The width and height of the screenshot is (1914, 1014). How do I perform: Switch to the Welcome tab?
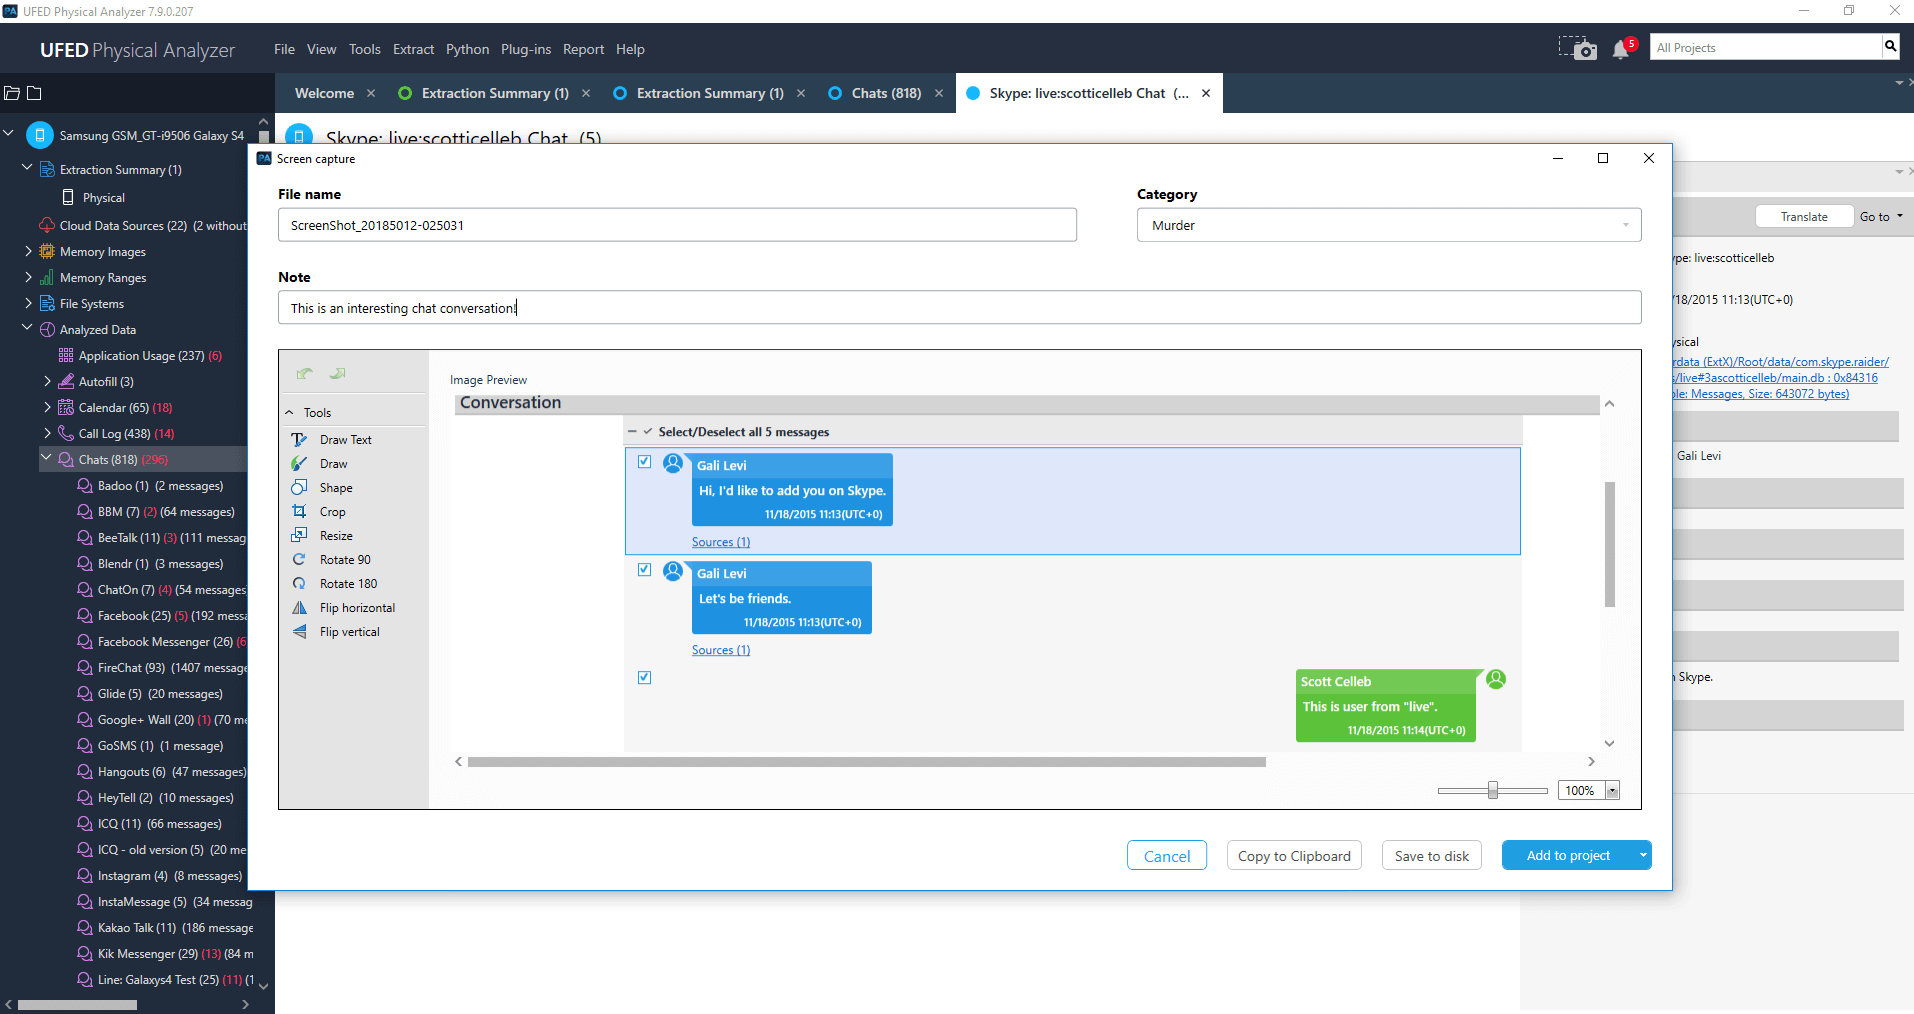coord(324,93)
